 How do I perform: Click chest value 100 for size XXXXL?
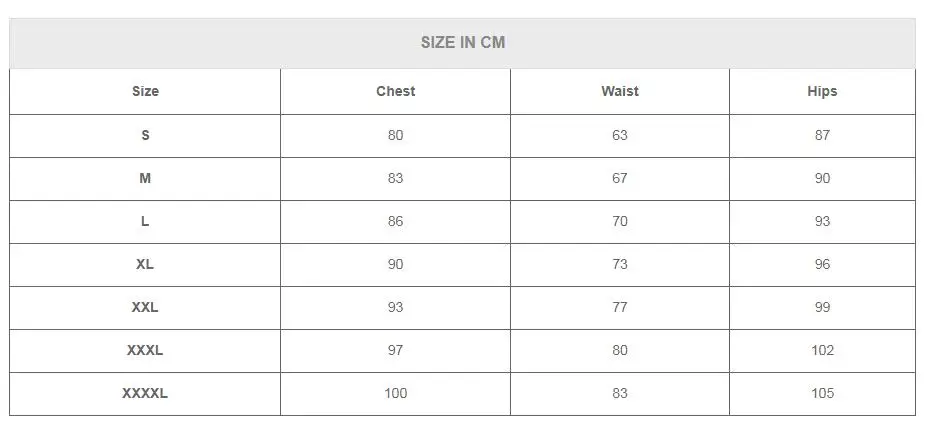point(396,393)
